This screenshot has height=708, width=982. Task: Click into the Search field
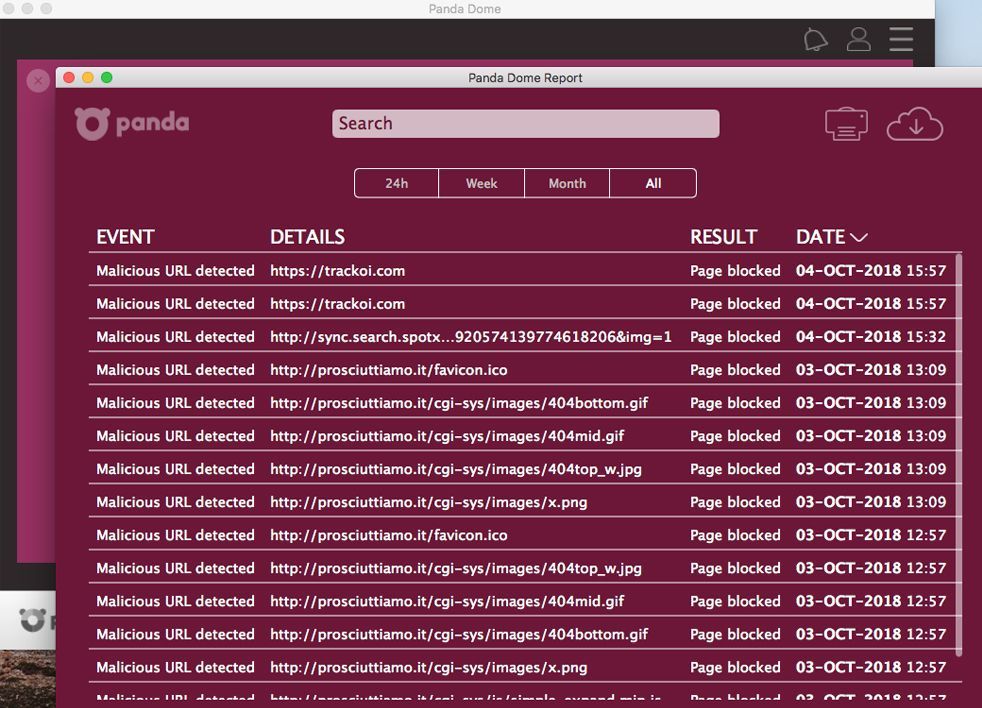coord(525,123)
